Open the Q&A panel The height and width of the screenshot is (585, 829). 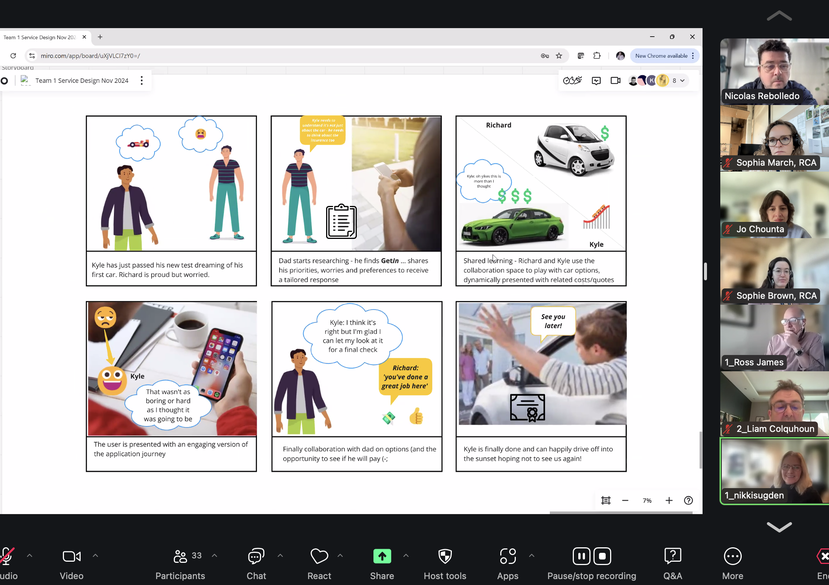[x=673, y=557]
